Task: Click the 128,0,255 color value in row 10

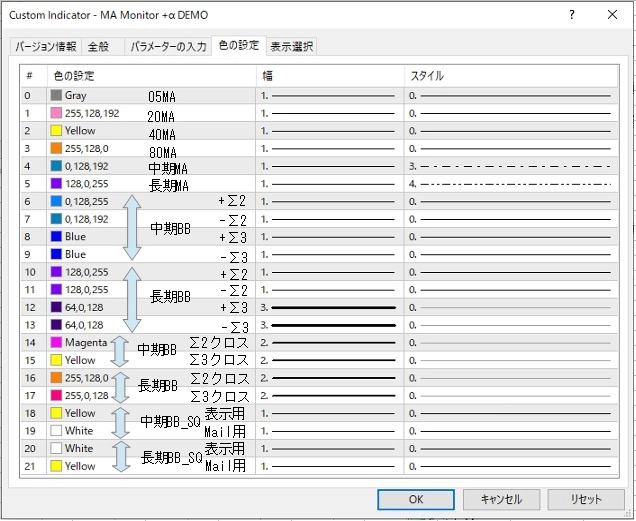Action: (x=86, y=272)
